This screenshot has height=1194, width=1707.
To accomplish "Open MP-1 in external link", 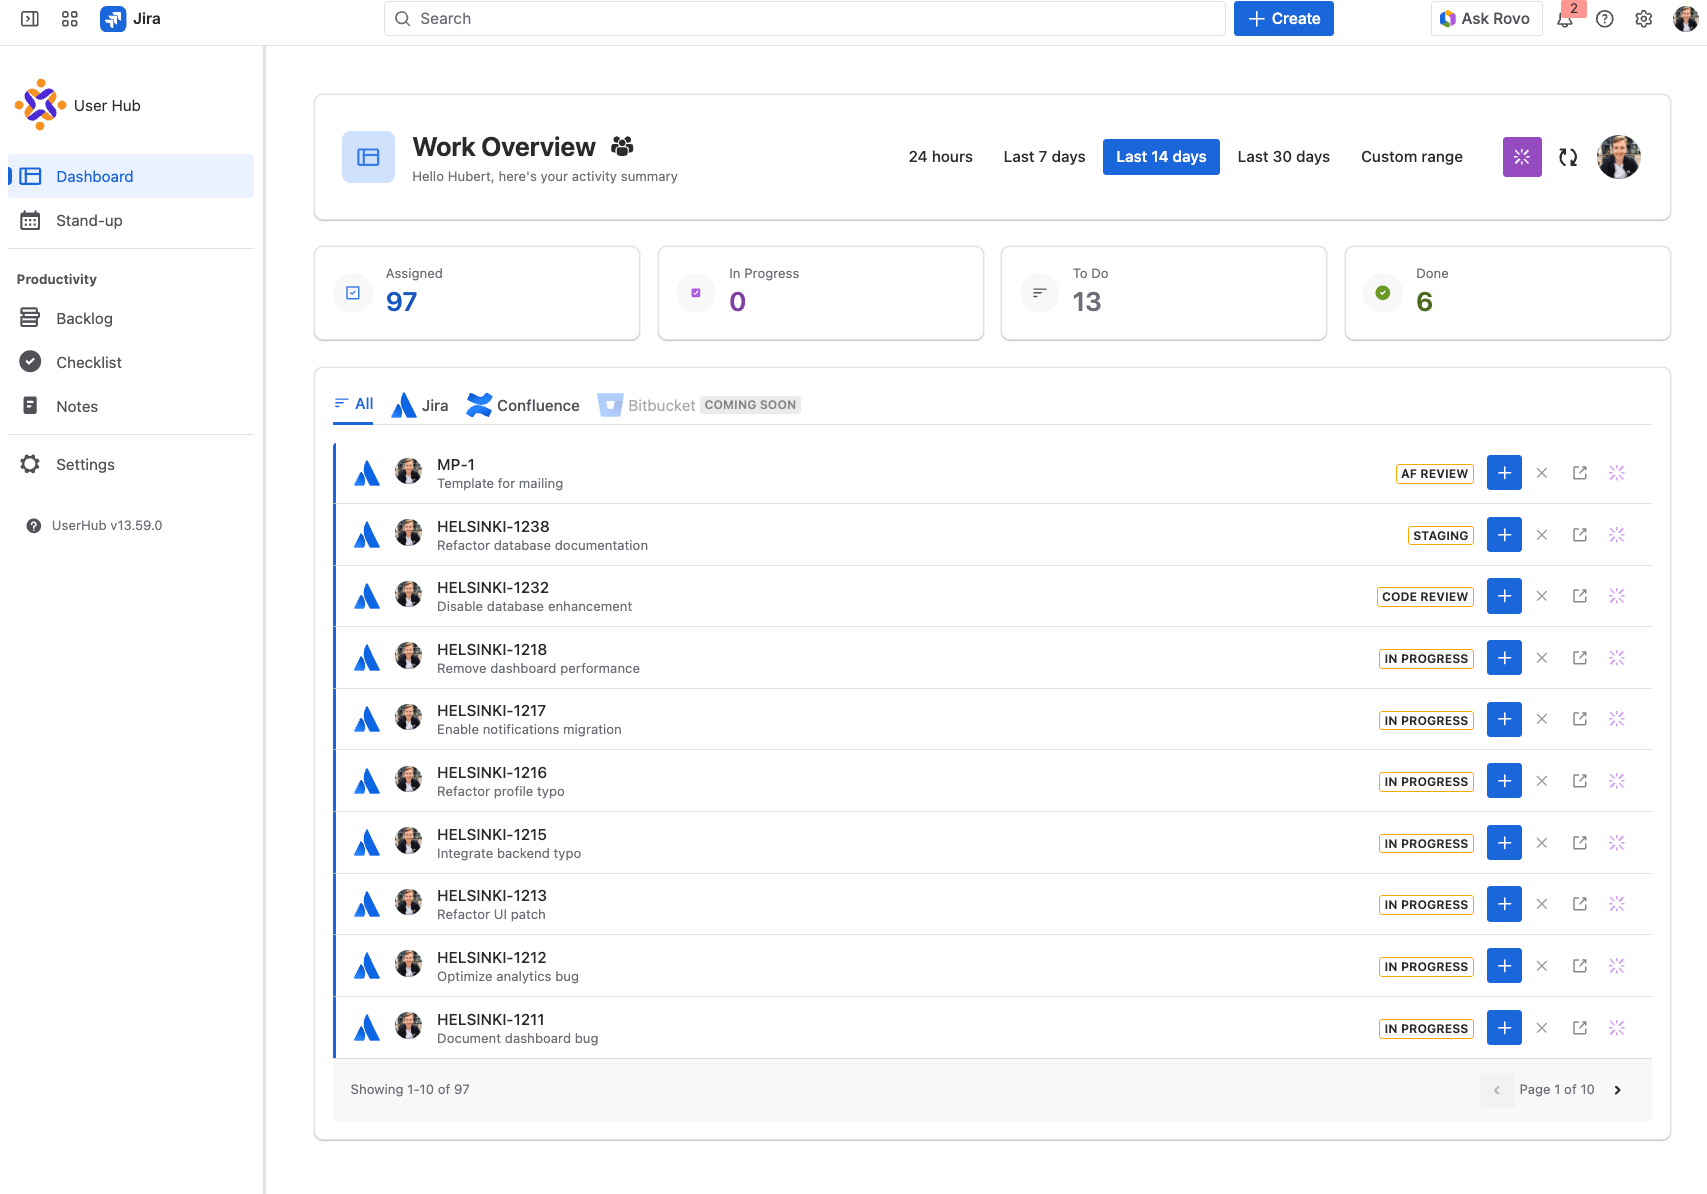I will pyautogui.click(x=1580, y=473).
